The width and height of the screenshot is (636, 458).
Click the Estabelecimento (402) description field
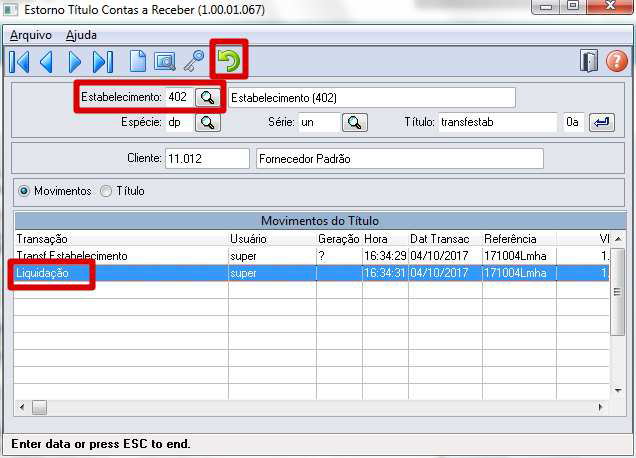point(372,98)
